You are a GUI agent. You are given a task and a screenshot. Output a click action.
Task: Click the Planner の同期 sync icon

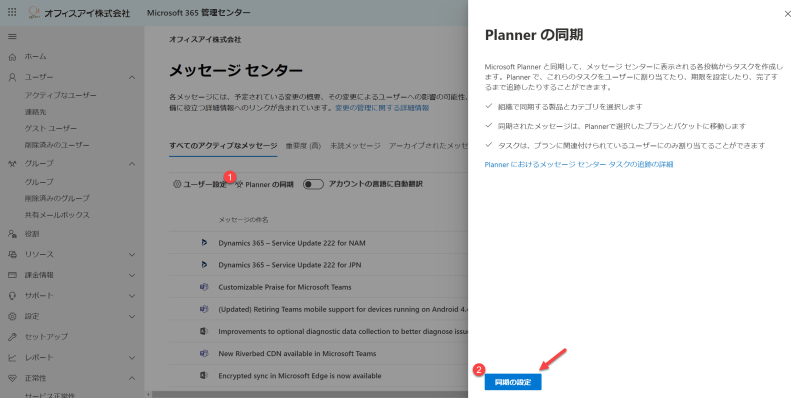[x=239, y=184]
